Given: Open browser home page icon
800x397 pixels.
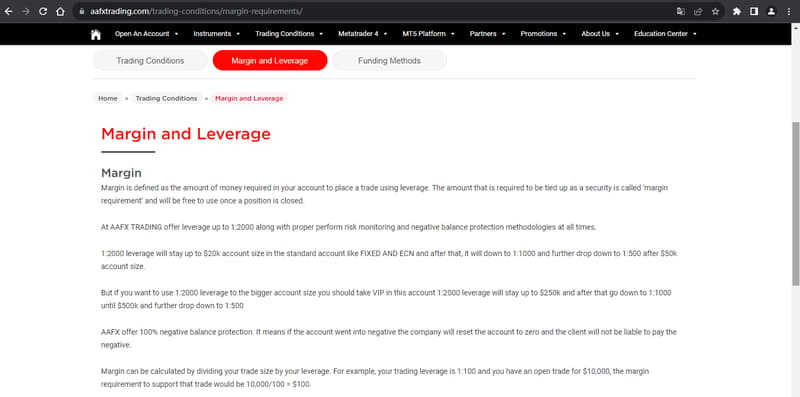Looking at the screenshot, I should [60, 11].
